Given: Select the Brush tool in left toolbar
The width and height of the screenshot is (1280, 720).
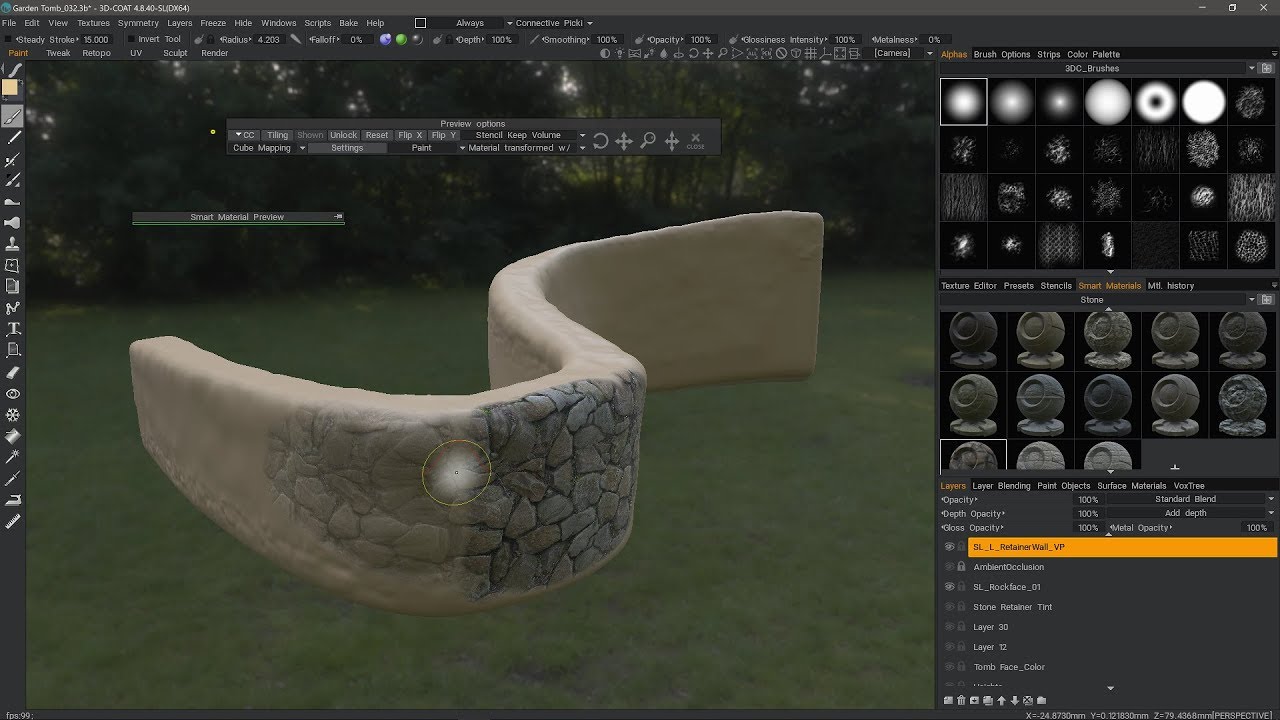Looking at the screenshot, I should click(x=13, y=117).
